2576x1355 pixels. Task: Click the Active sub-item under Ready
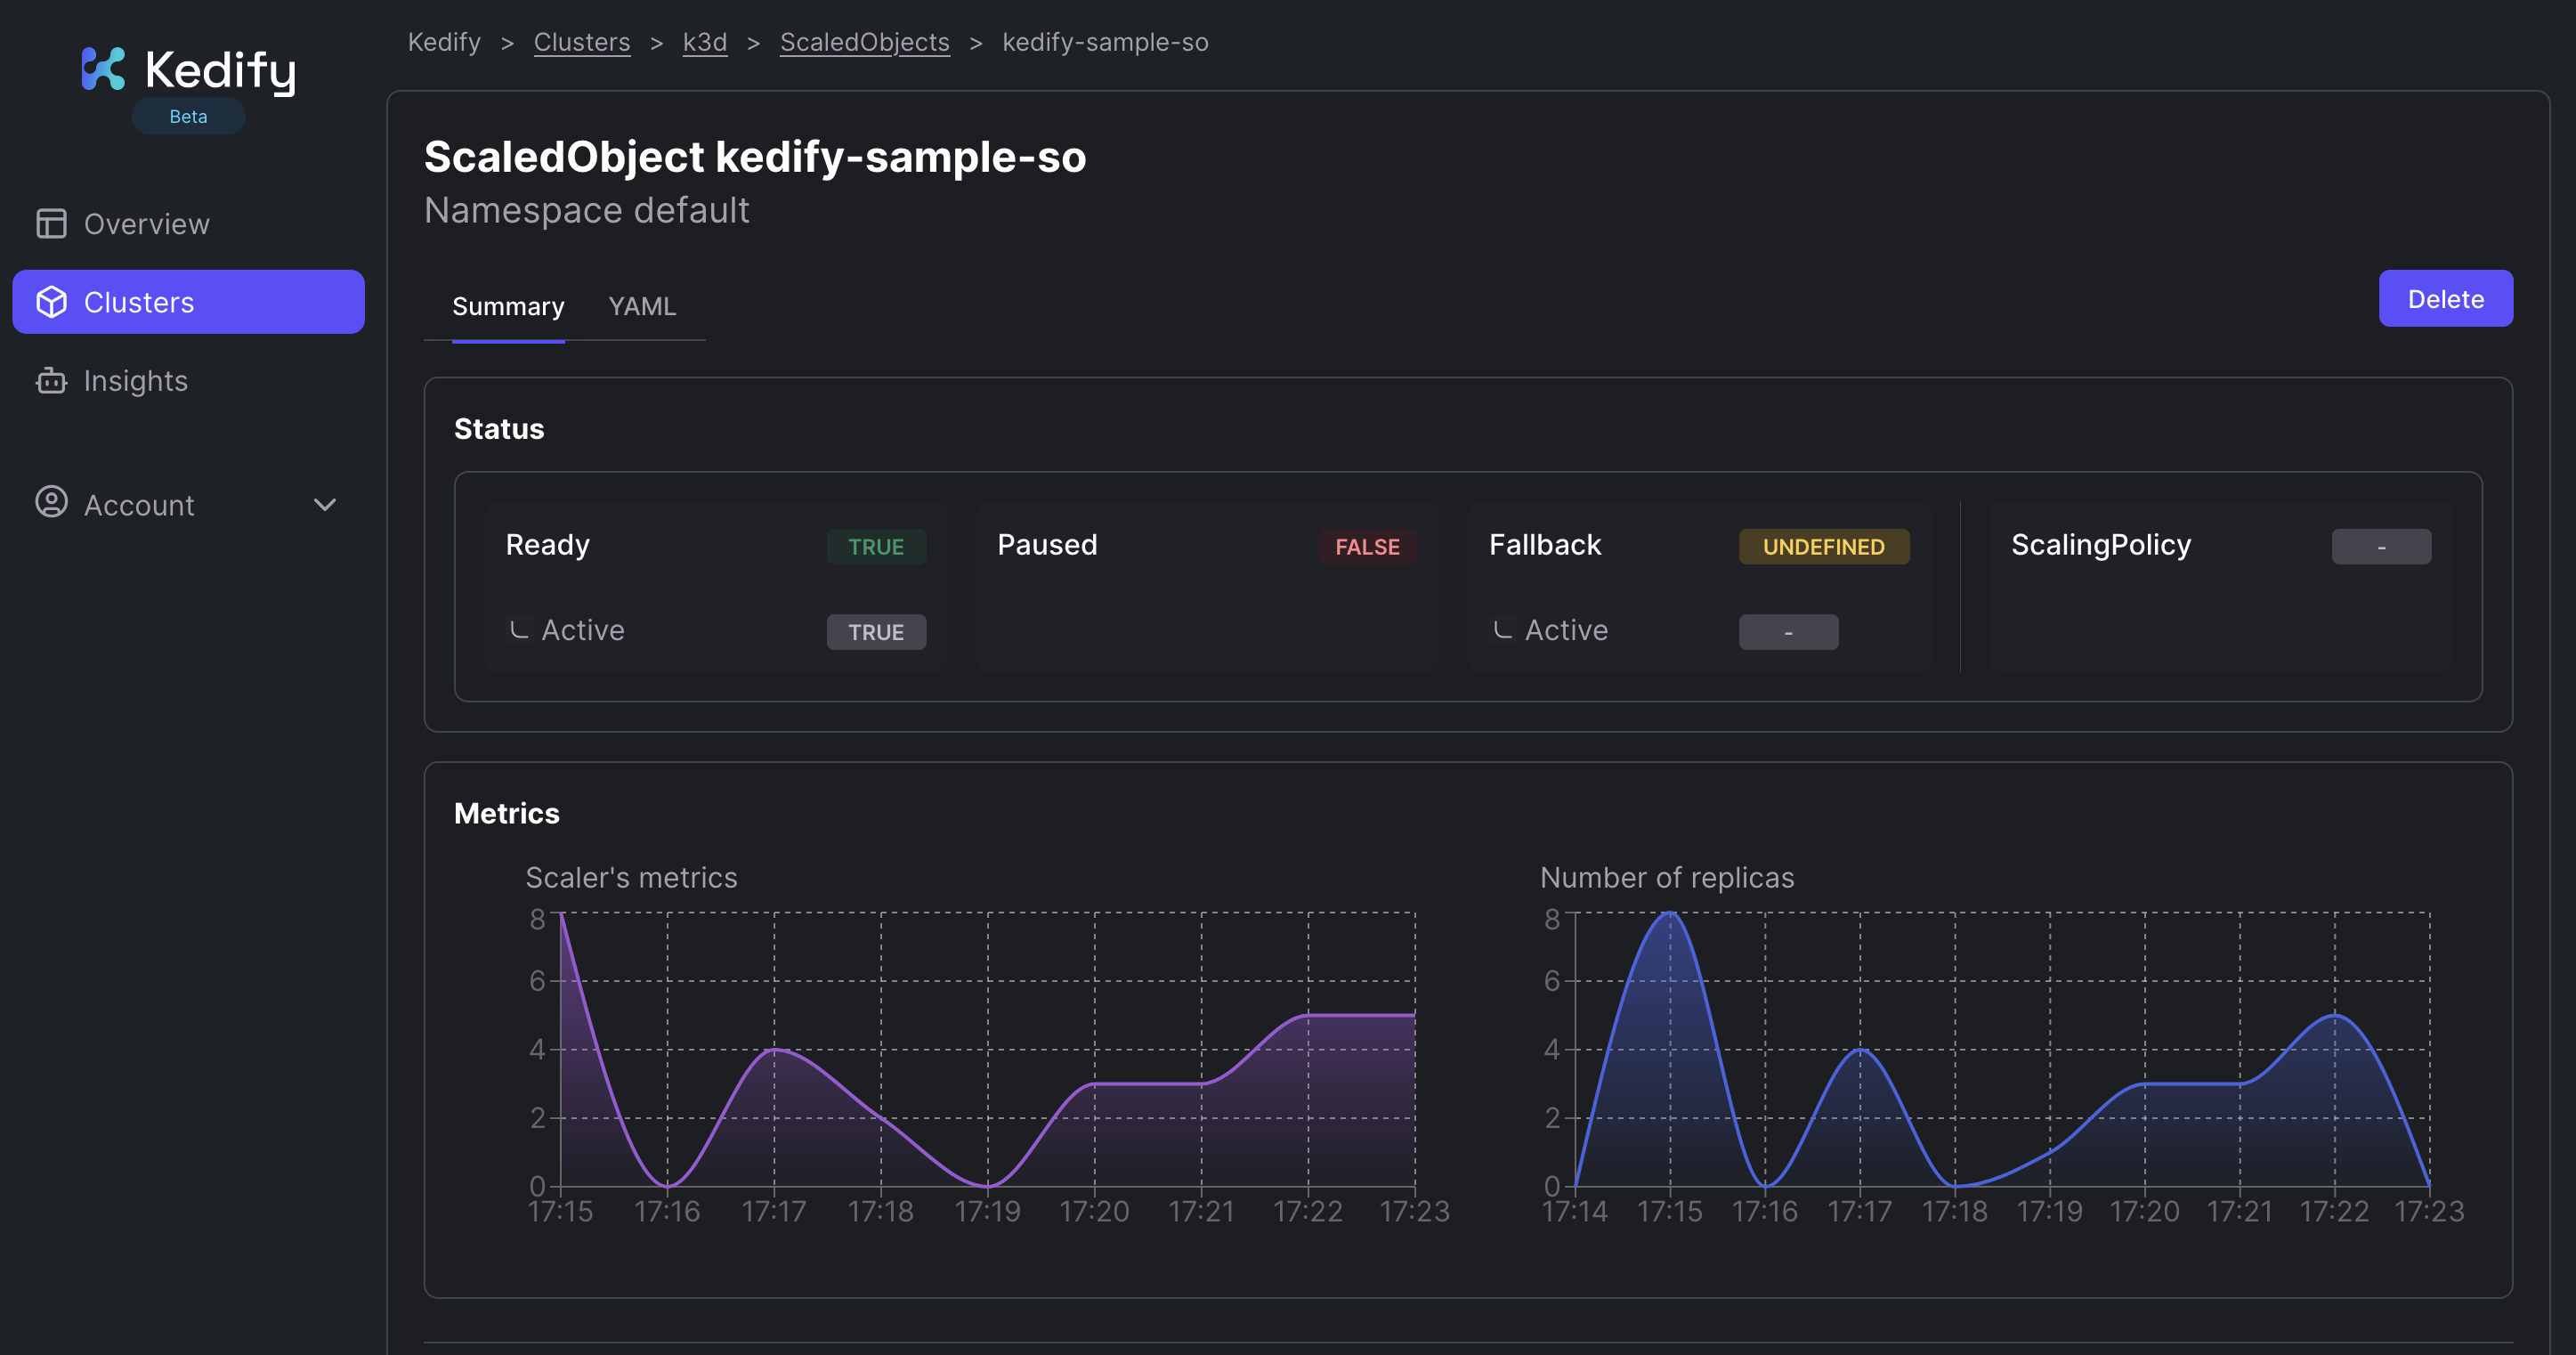583,630
